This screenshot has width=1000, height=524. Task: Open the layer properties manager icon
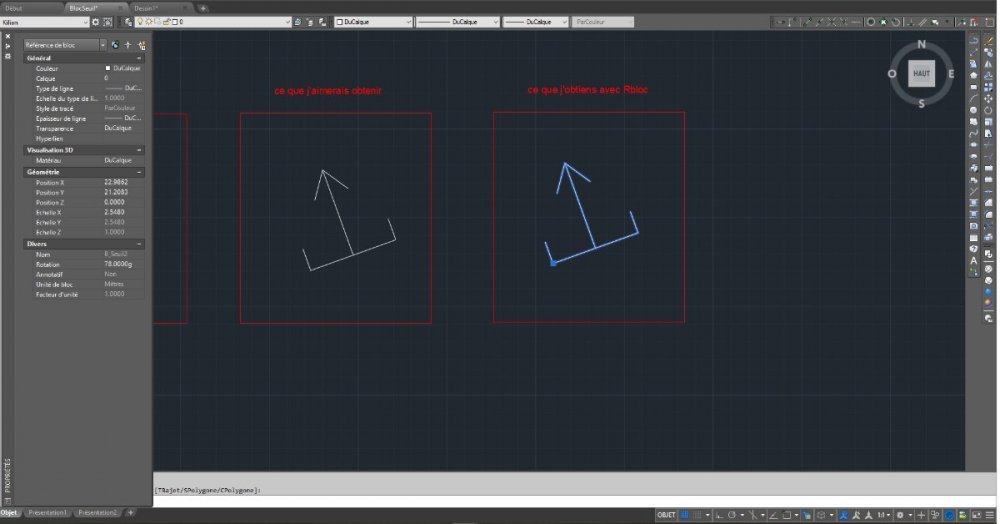pos(128,22)
